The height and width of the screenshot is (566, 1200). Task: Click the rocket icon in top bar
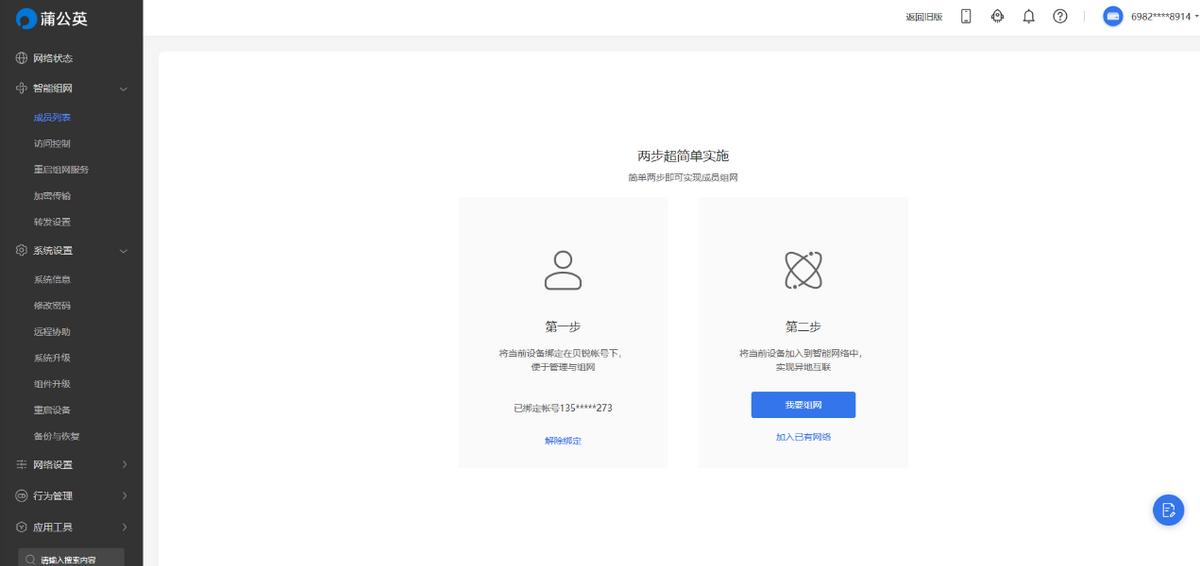point(997,16)
